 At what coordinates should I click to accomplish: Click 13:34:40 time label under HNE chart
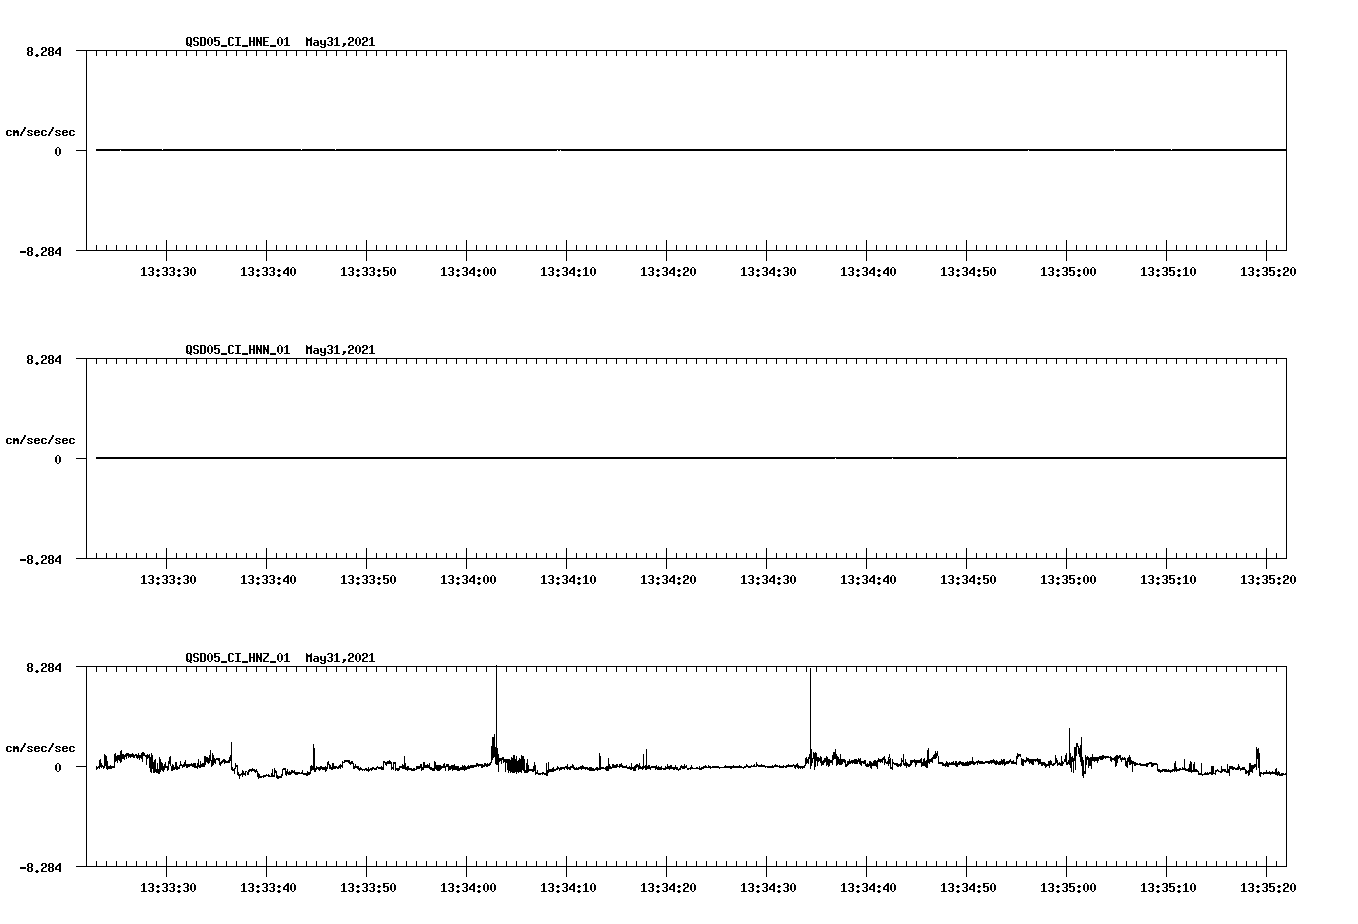868,272
